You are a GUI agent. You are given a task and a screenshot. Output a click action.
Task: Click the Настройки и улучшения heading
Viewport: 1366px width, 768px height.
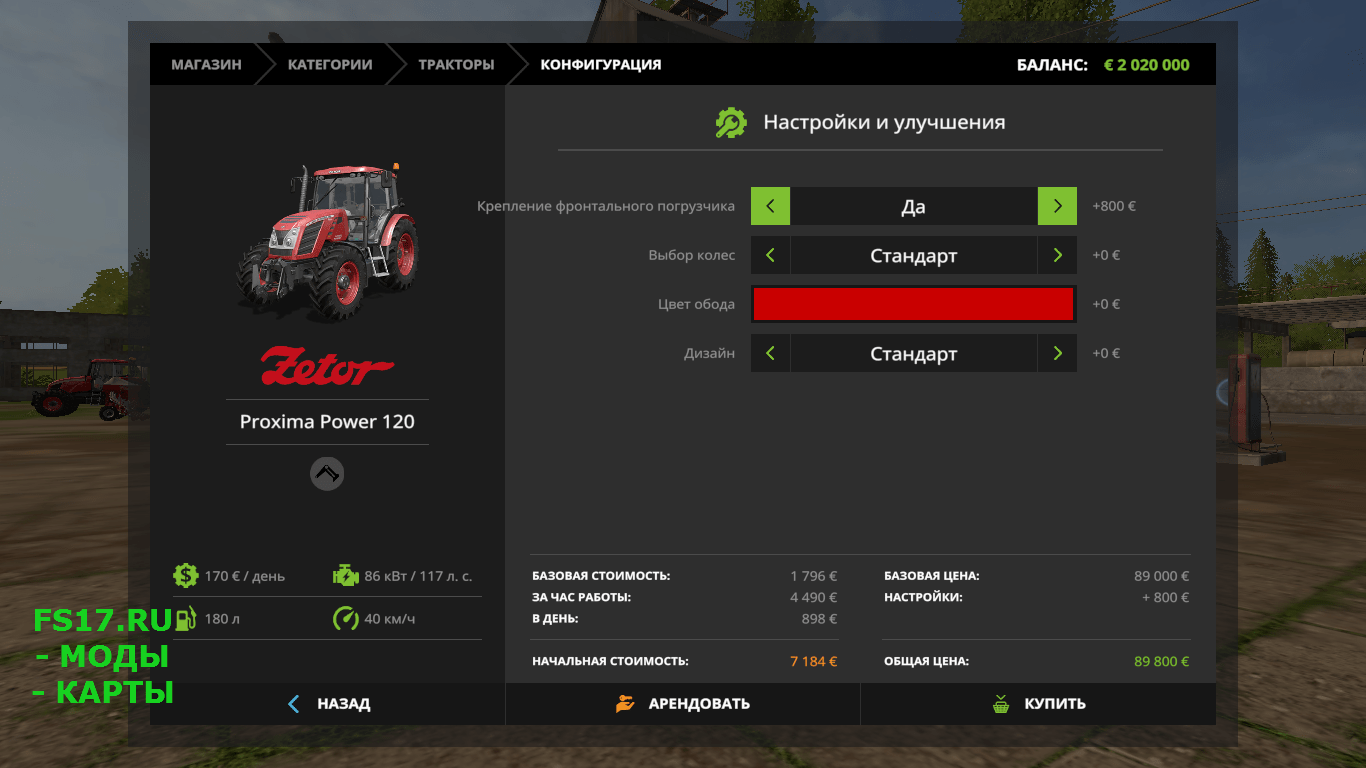coord(884,122)
